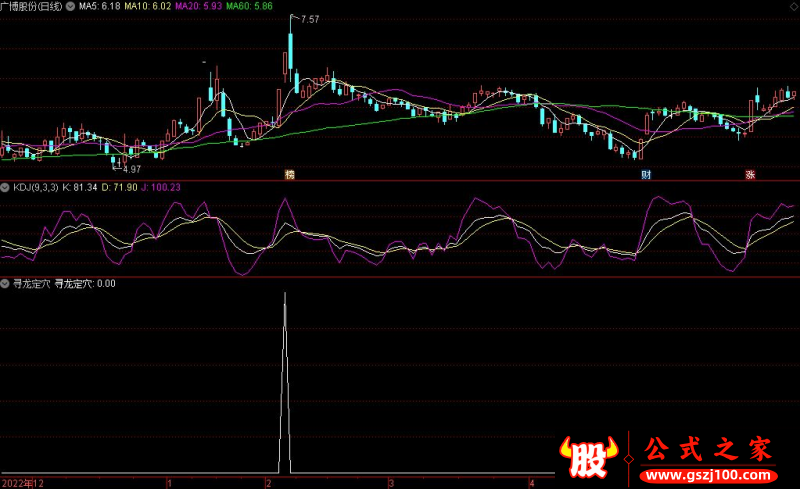Click the round arrow icon before KDJ(9,3,3)
Image resolution: width=800 pixels, height=489 pixels.
click(5, 187)
